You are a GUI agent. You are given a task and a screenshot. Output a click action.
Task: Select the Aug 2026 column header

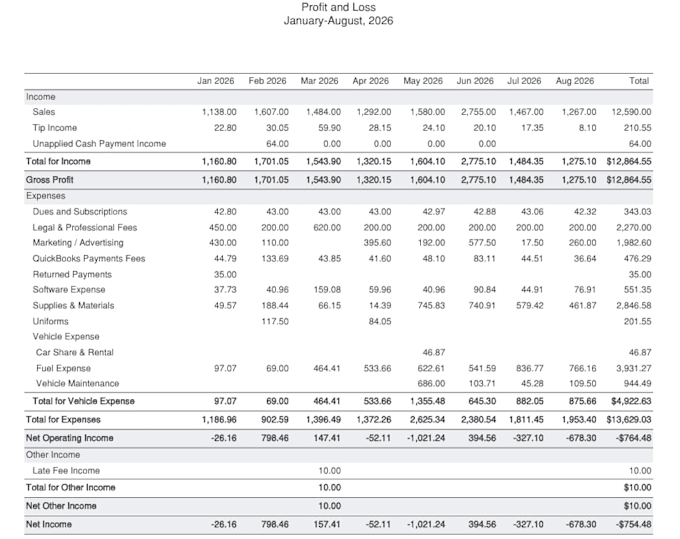point(575,81)
